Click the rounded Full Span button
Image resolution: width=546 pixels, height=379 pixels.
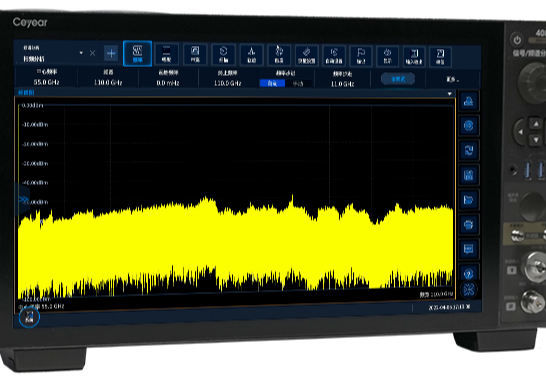[398, 79]
